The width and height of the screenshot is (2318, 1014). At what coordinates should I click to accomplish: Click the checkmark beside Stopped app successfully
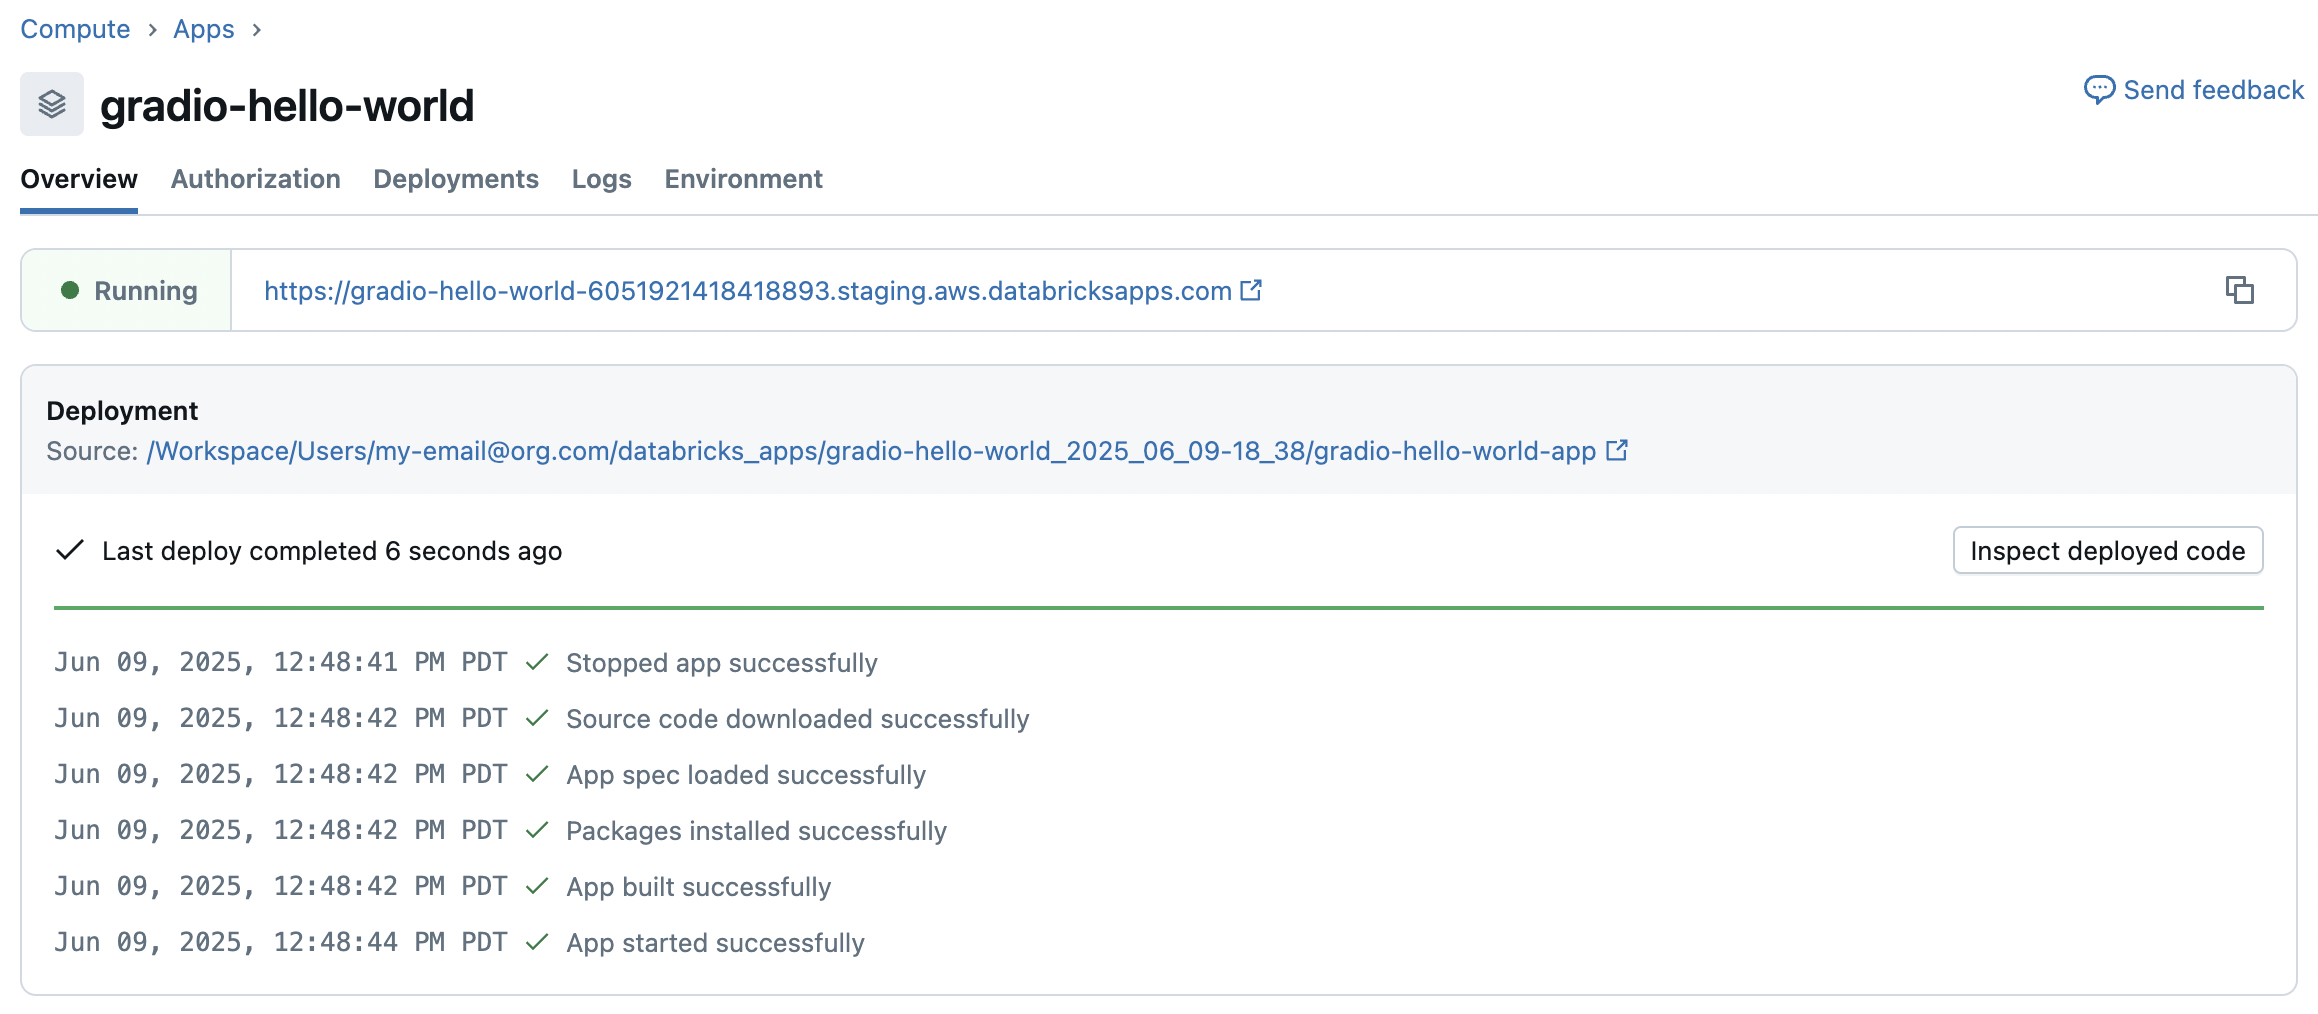538,662
